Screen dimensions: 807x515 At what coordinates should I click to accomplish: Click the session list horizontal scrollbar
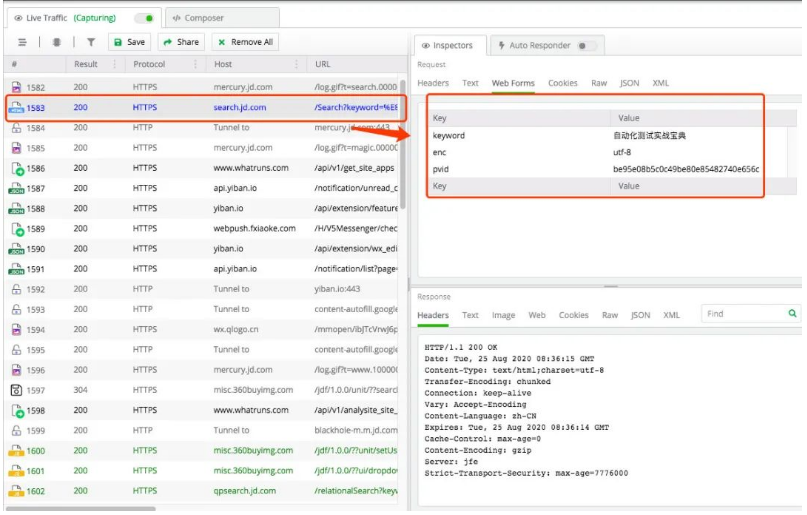point(81,509)
